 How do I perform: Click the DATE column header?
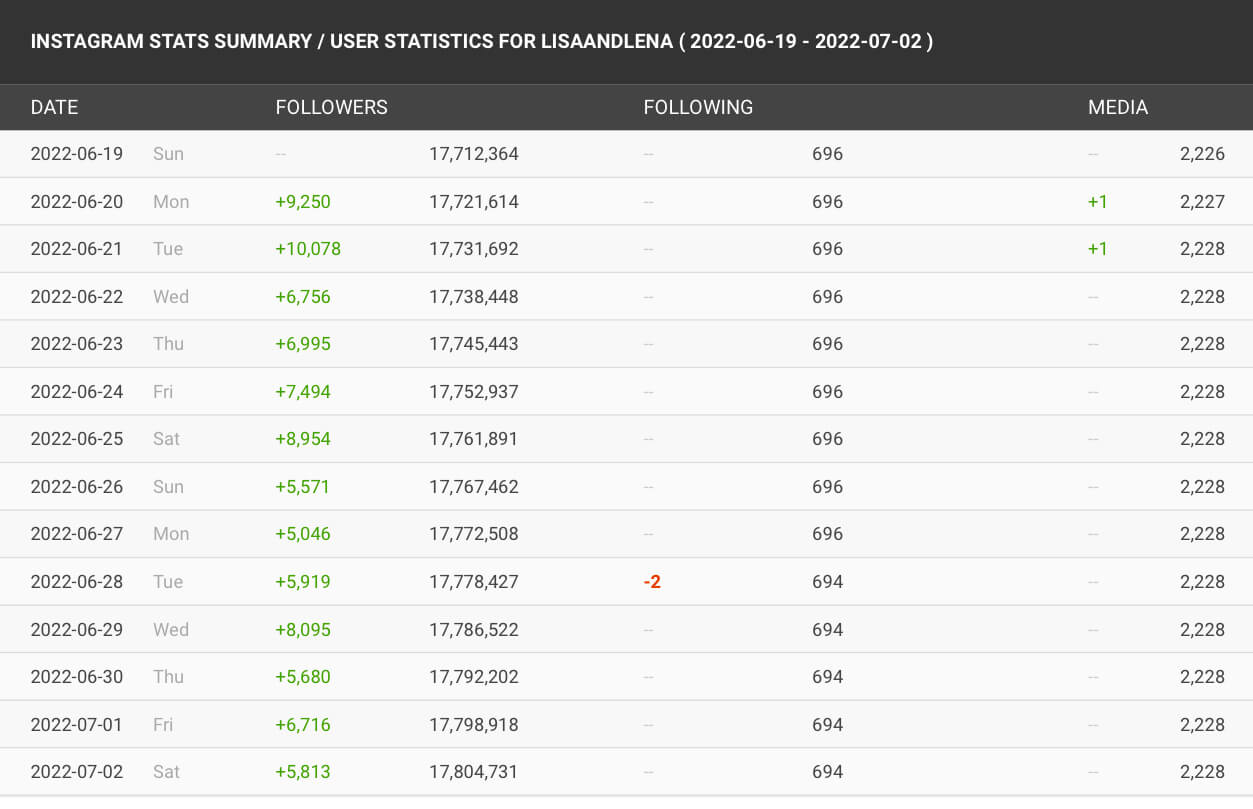tap(54, 107)
